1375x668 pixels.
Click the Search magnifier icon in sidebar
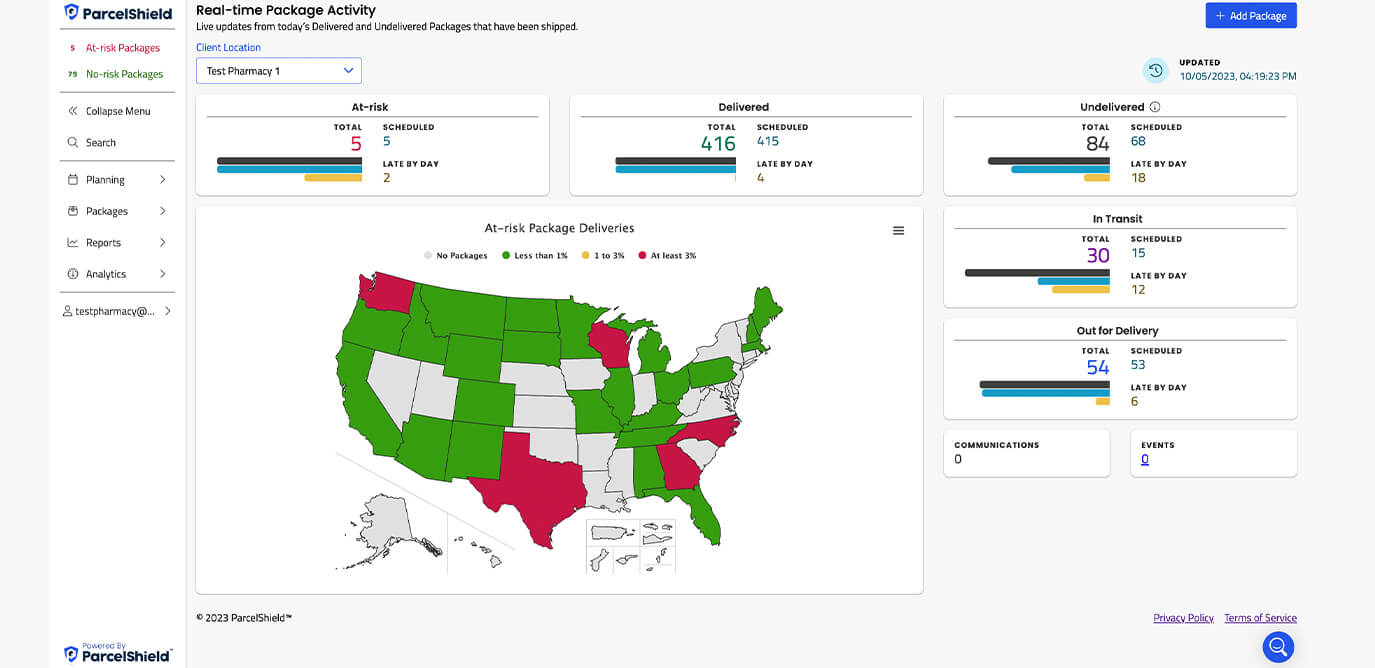point(73,143)
